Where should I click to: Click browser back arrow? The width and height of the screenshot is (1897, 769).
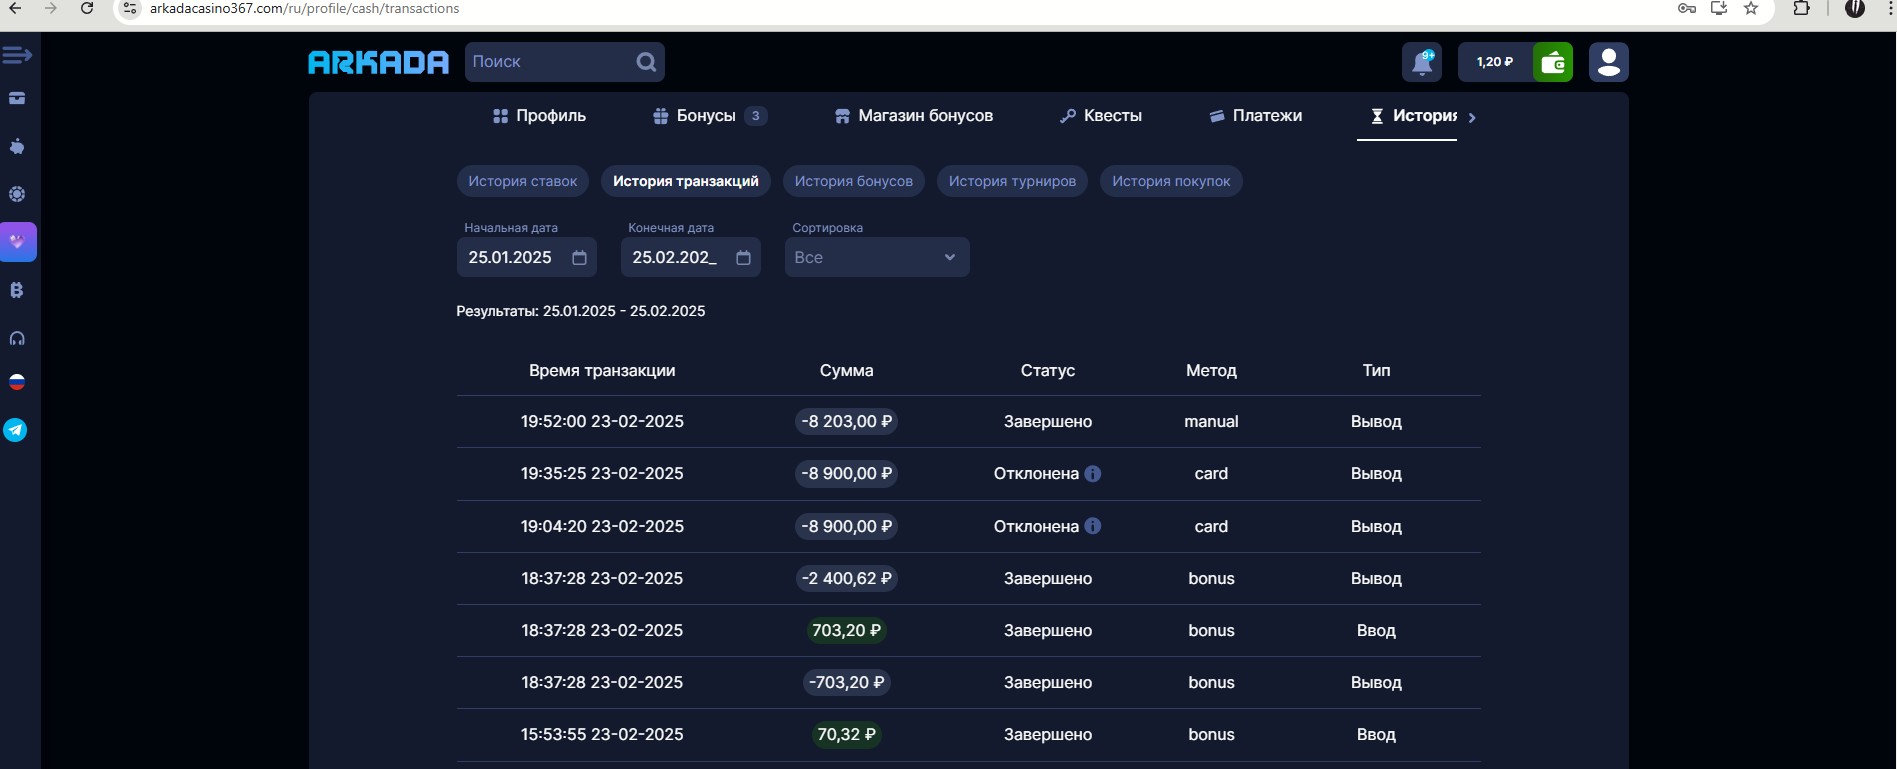click(15, 8)
